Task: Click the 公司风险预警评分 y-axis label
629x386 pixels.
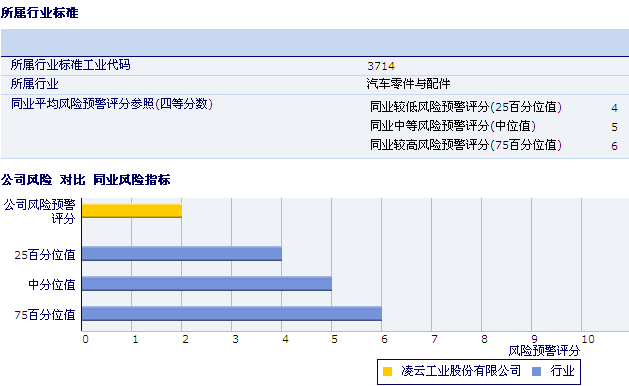Action: 40,211
